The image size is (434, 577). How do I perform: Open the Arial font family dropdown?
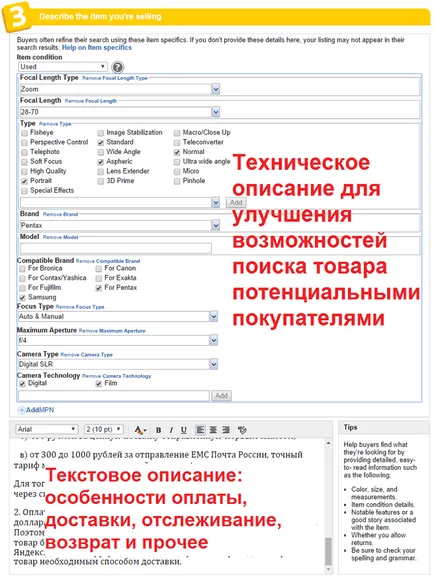(x=47, y=429)
